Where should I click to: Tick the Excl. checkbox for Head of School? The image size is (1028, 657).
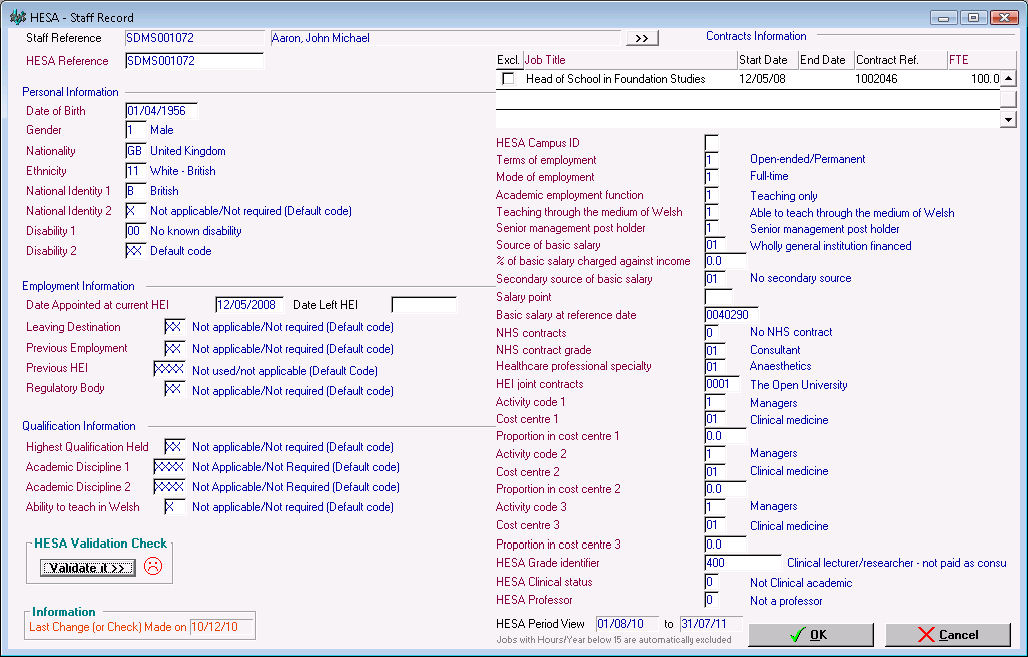coord(508,79)
